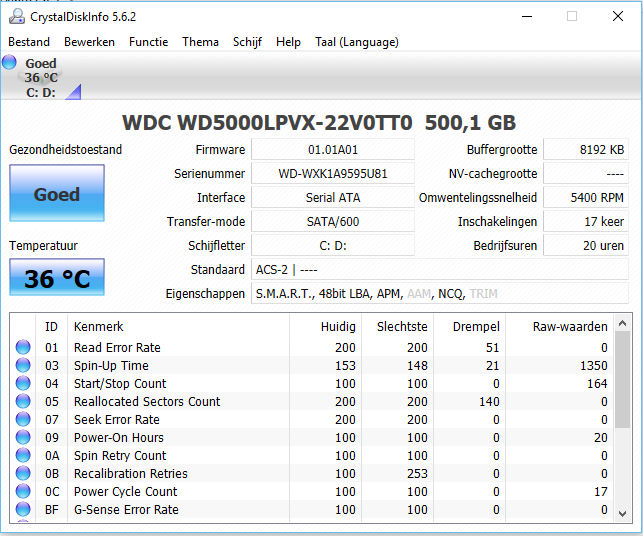Screen dimensions: 643x536
Task: Click the status orb for Reallocated Sectors Count
Action: pos(23,401)
